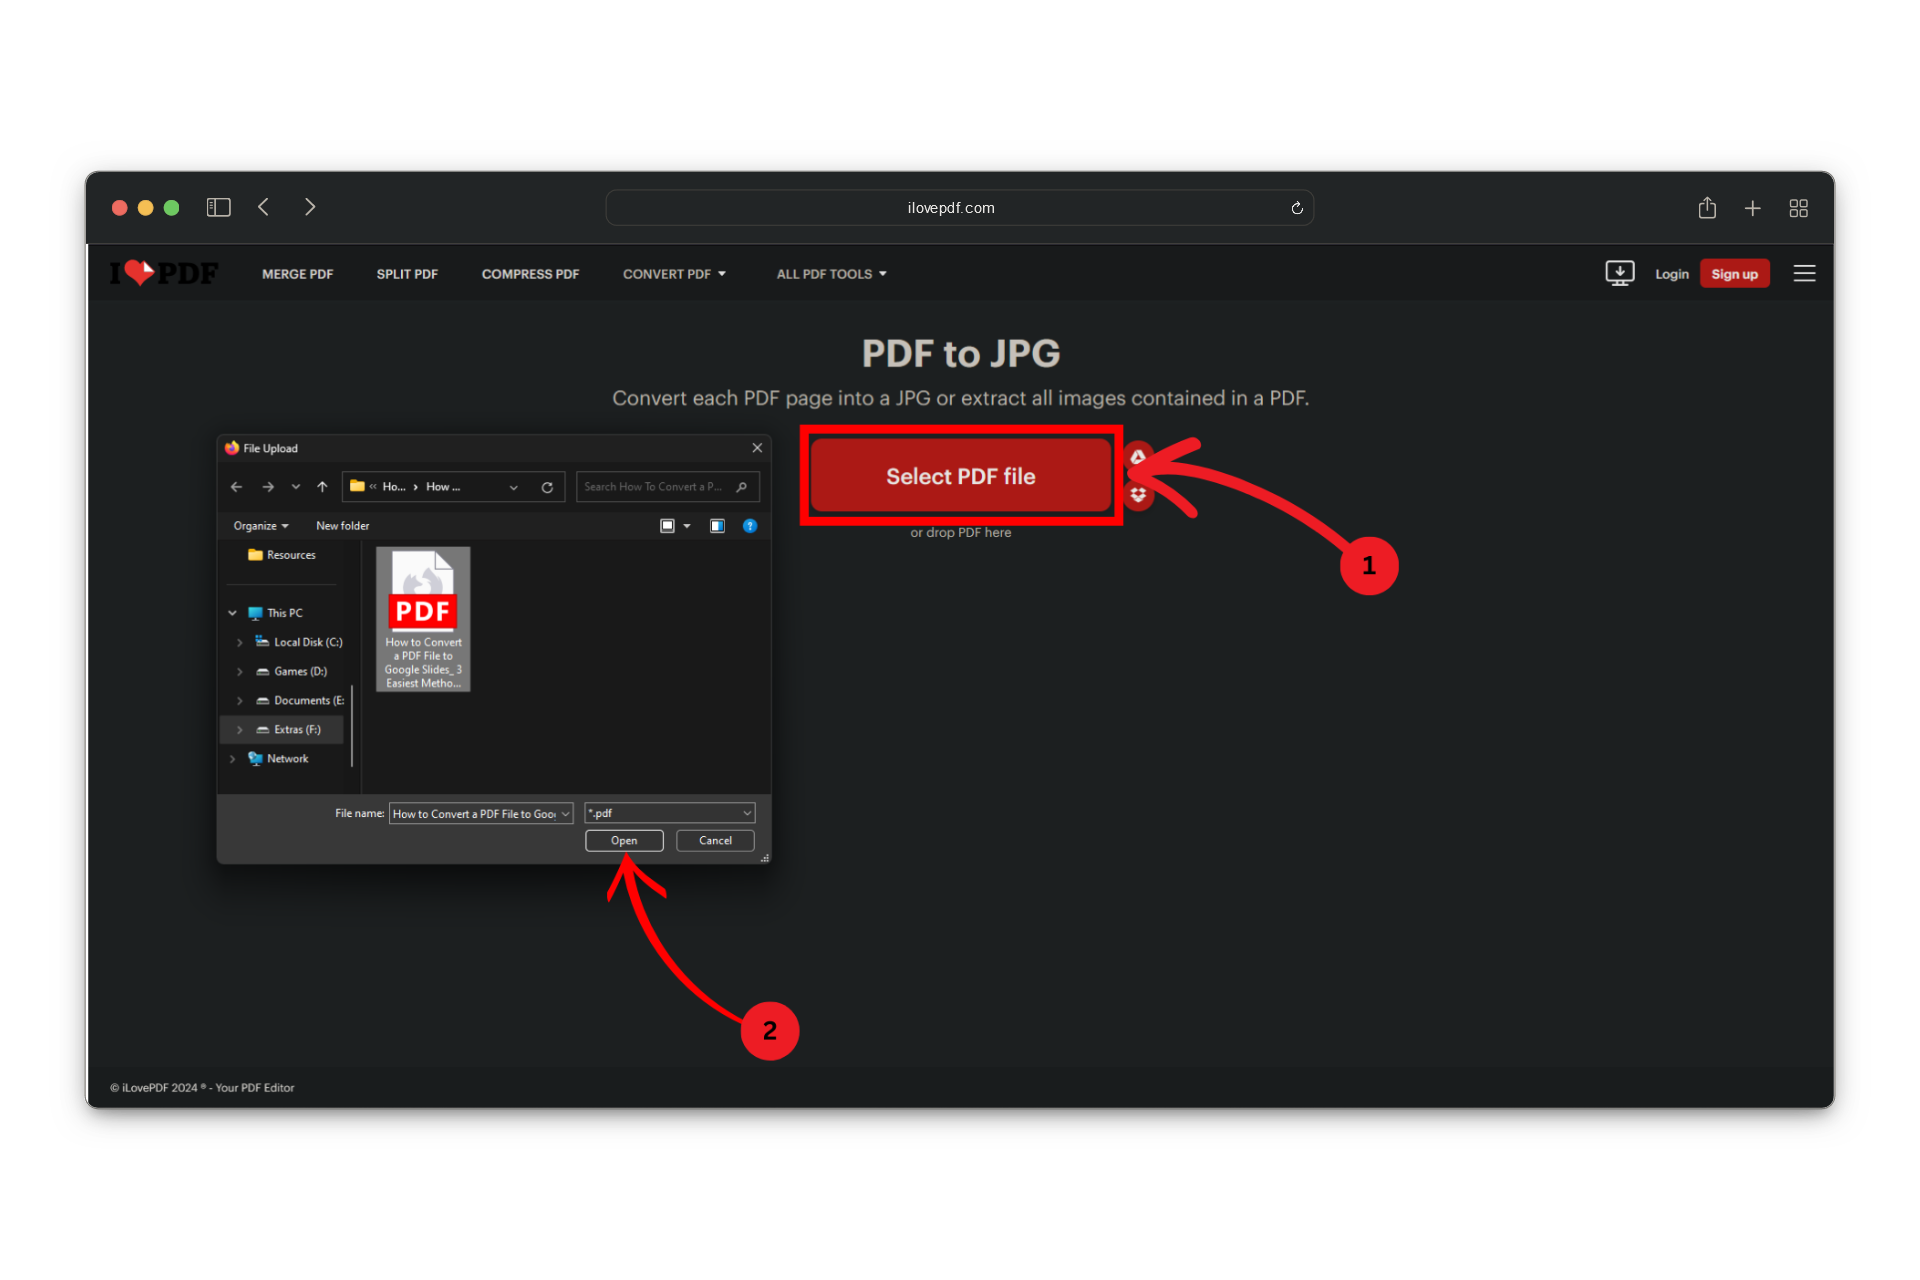This screenshot has height=1280, width=1920.
Task: Click MERGE PDF in the navigation bar
Action: (297, 274)
